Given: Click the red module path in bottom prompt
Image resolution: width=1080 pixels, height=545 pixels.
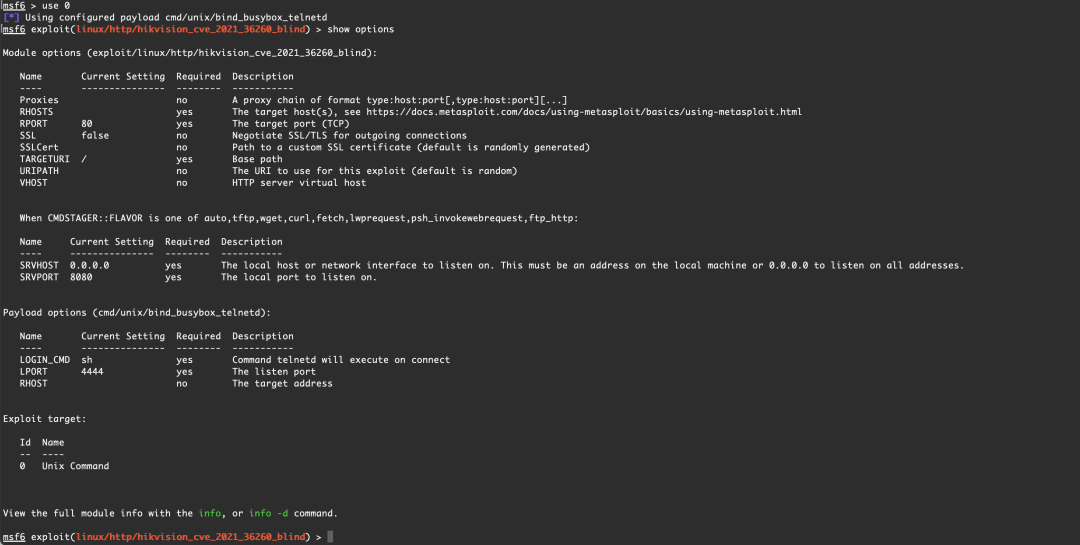Looking at the screenshot, I should tap(191, 537).
